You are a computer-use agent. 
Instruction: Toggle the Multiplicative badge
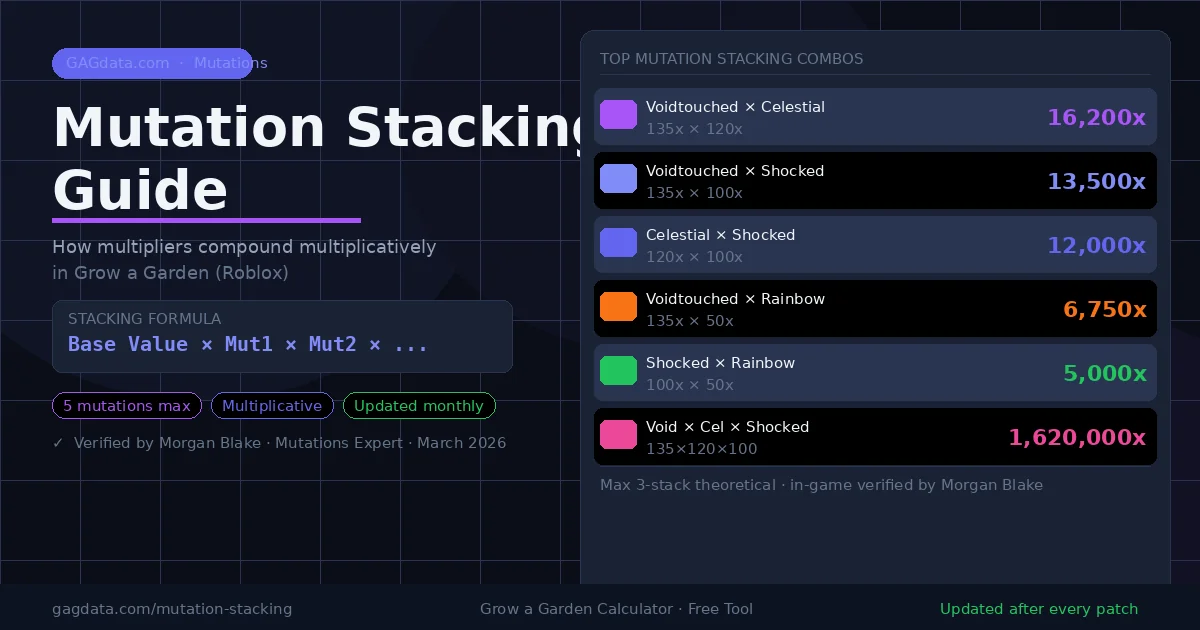click(272, 405)
